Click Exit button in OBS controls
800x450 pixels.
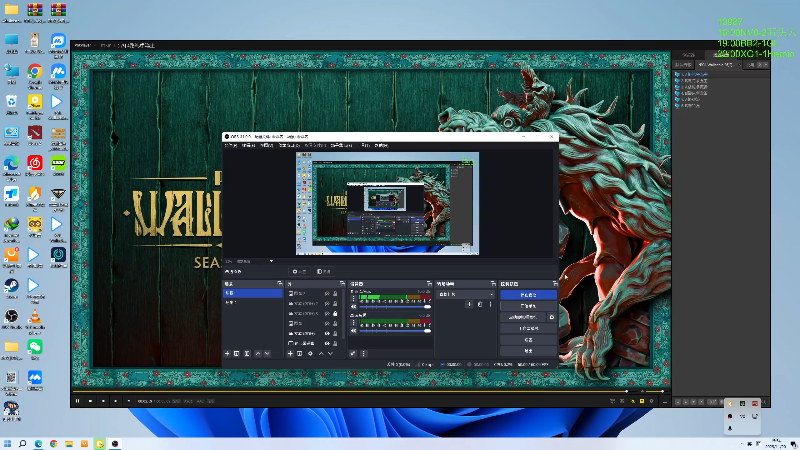tap(529, 351)
